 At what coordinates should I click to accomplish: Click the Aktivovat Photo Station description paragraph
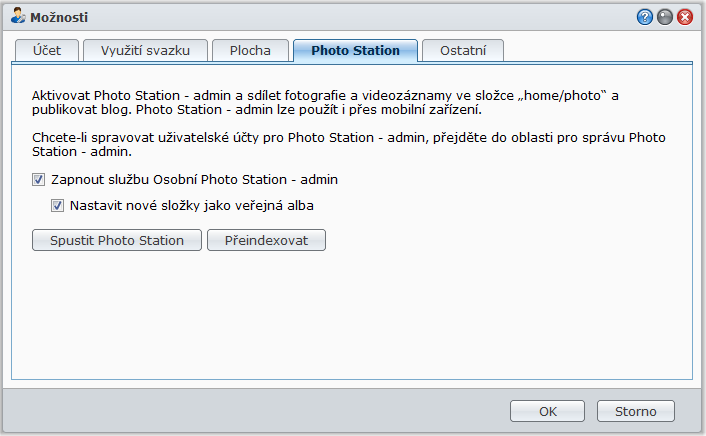coord(325,103)
